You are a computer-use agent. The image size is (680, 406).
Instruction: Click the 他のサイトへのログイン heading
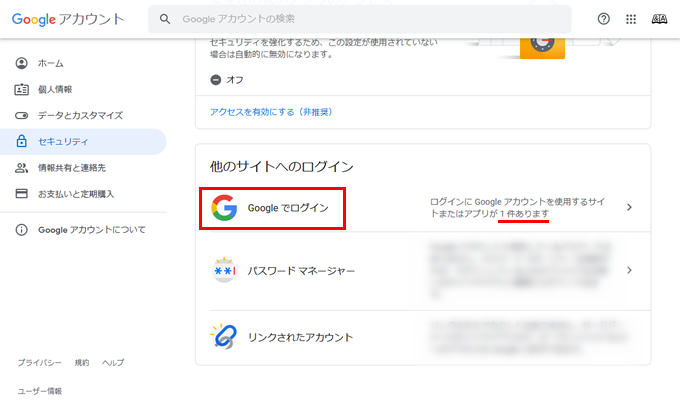282,166
